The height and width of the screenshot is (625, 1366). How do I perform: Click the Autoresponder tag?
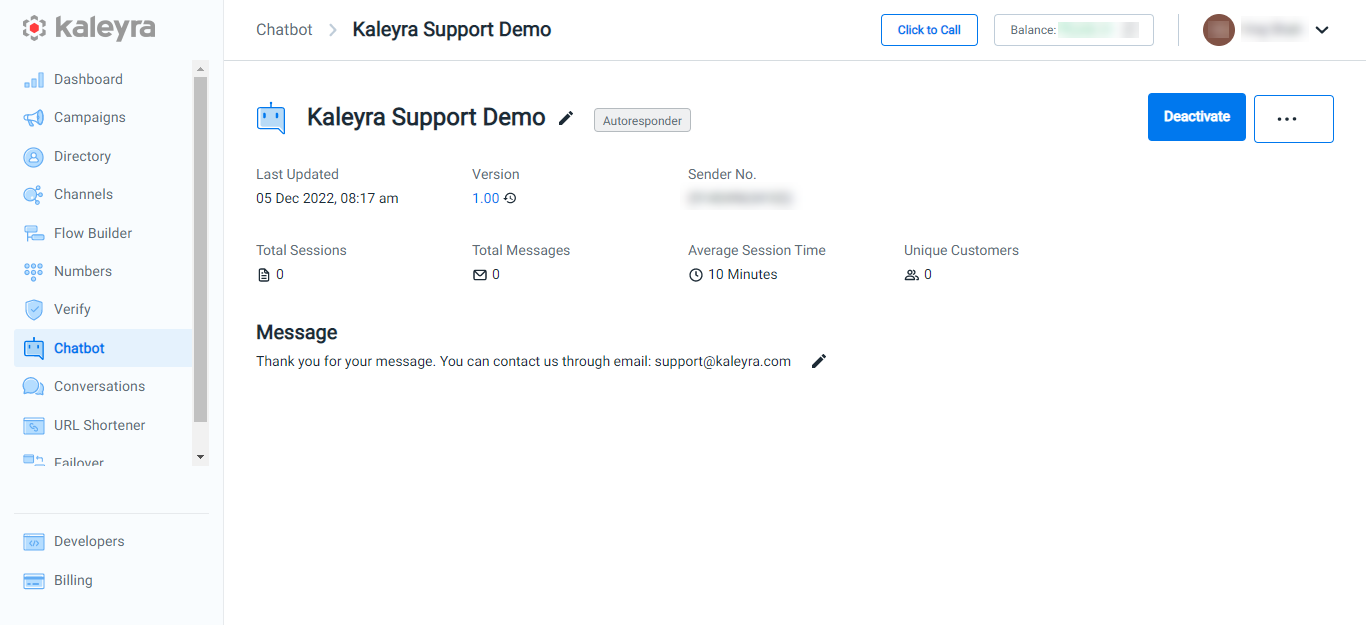coord(642,120)
